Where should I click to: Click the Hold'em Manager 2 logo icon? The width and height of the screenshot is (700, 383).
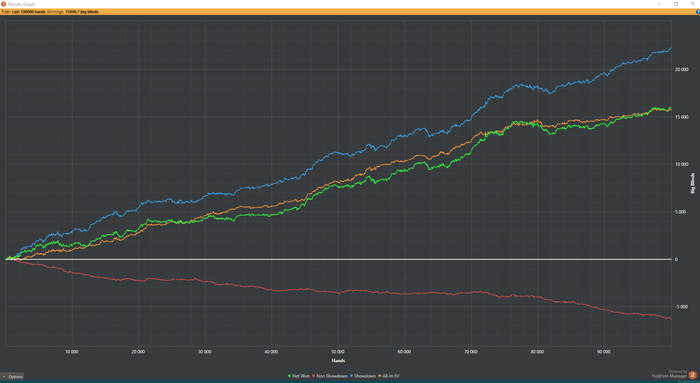pyautogui.click(x=692, y=375)
